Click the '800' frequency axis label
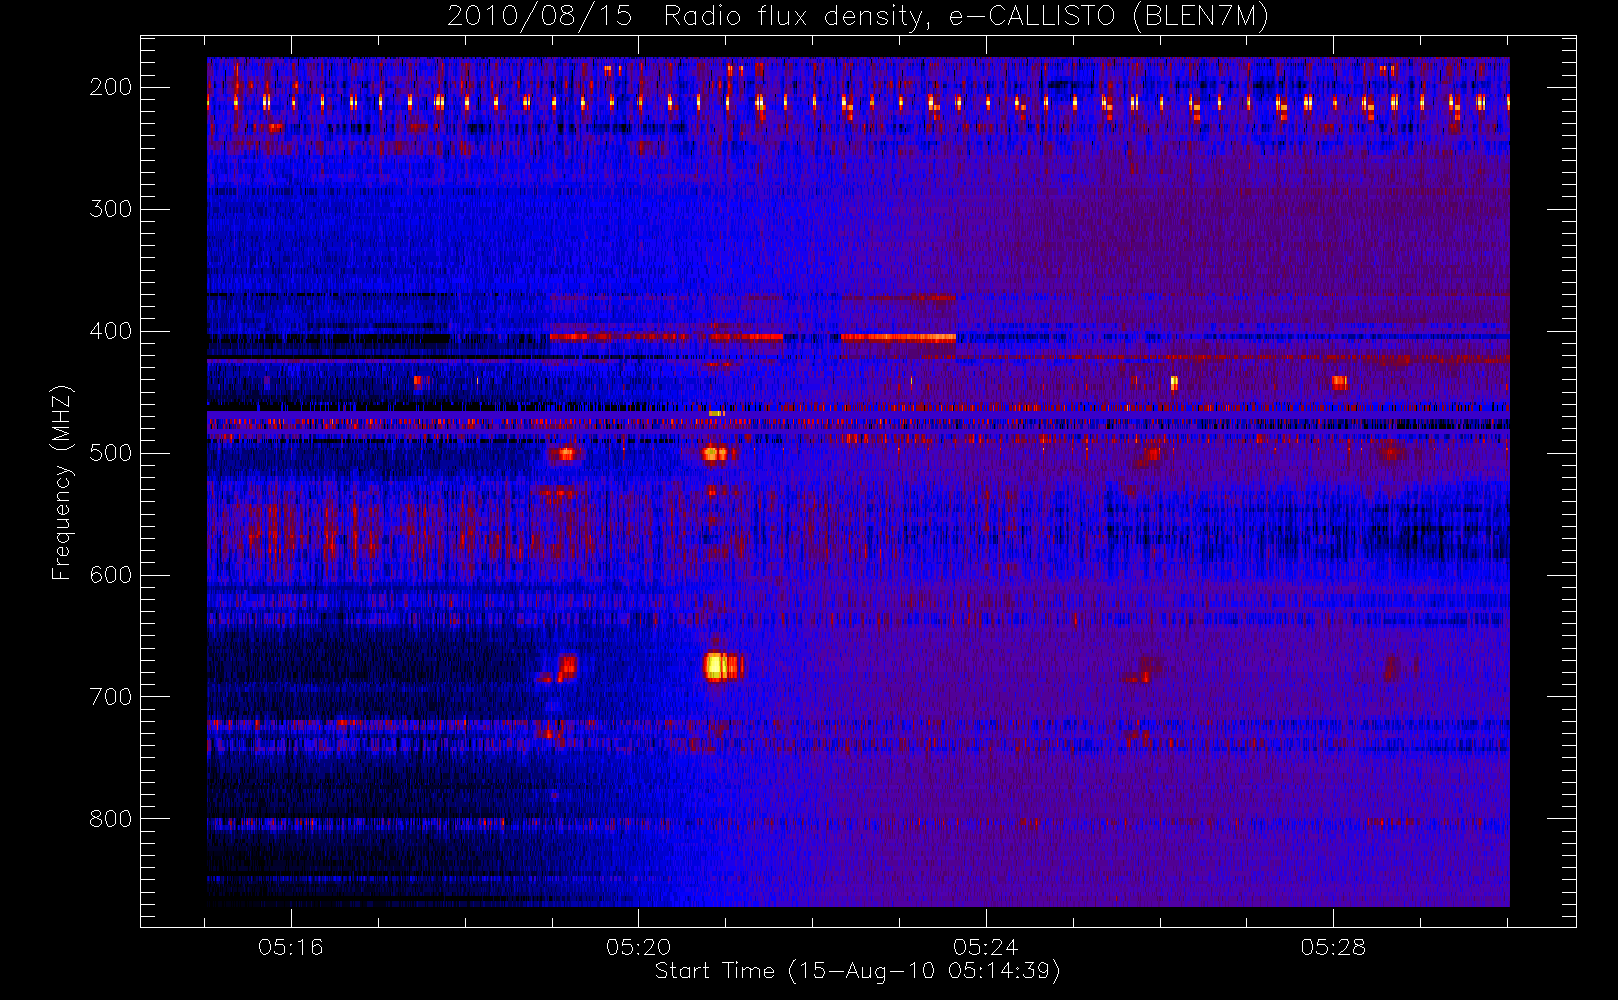The image size is (1618, 1000). pyautogui.click(x=110, y=819)
